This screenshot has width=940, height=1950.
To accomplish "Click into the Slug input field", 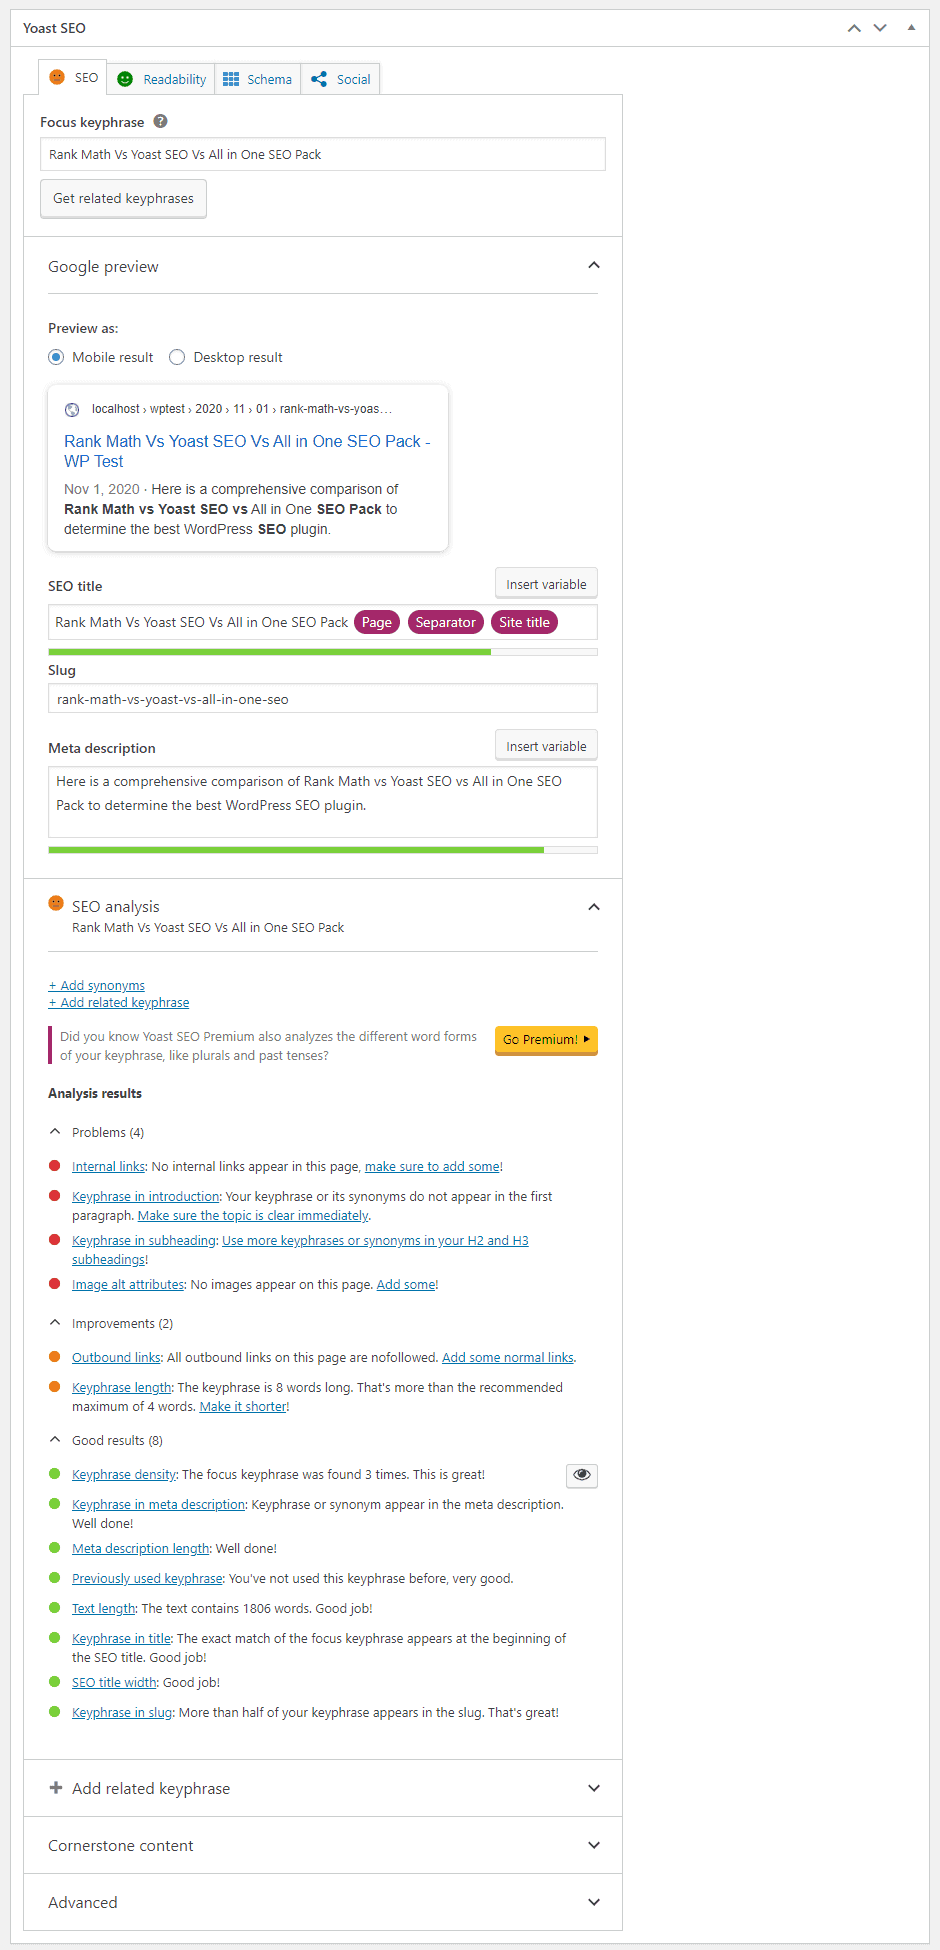I will point(323,699).
